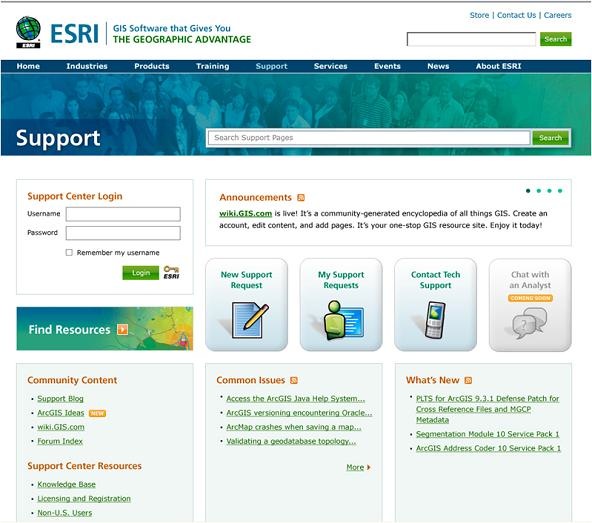592x523 pixels.
Task: Click the New Support Request notepad icon
Action: pos(249,320)
